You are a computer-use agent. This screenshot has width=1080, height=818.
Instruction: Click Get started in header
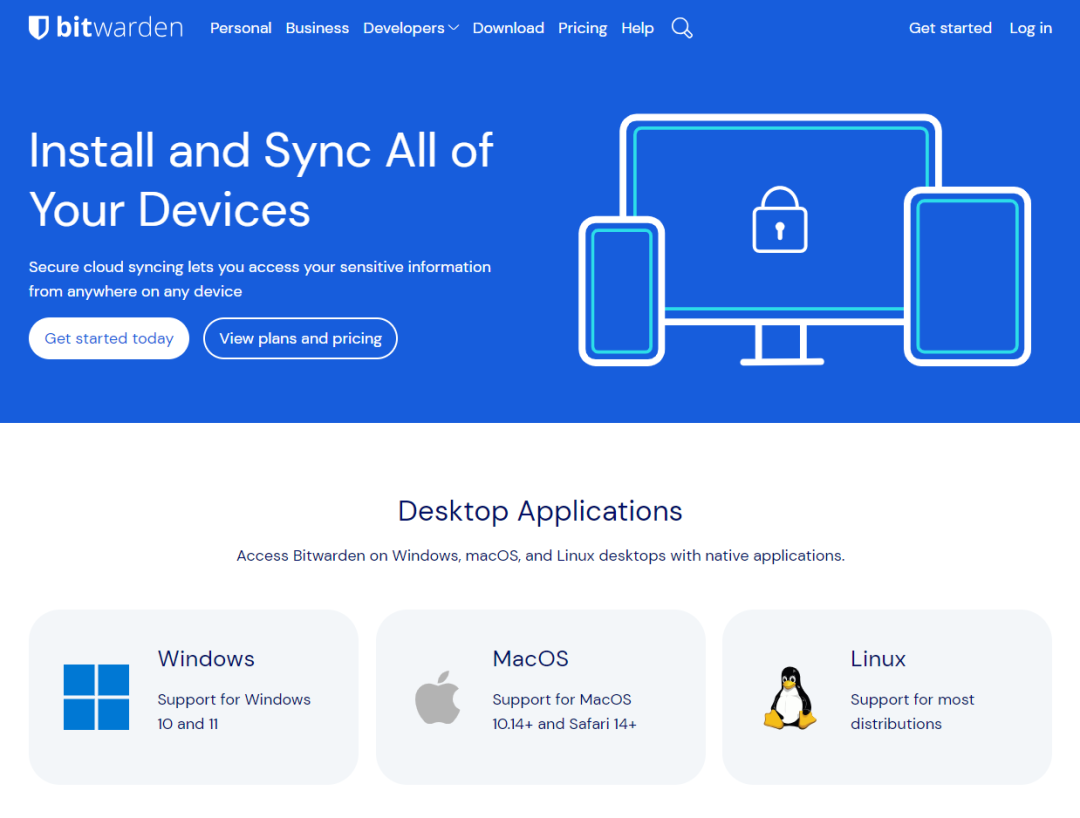point(950,28)
